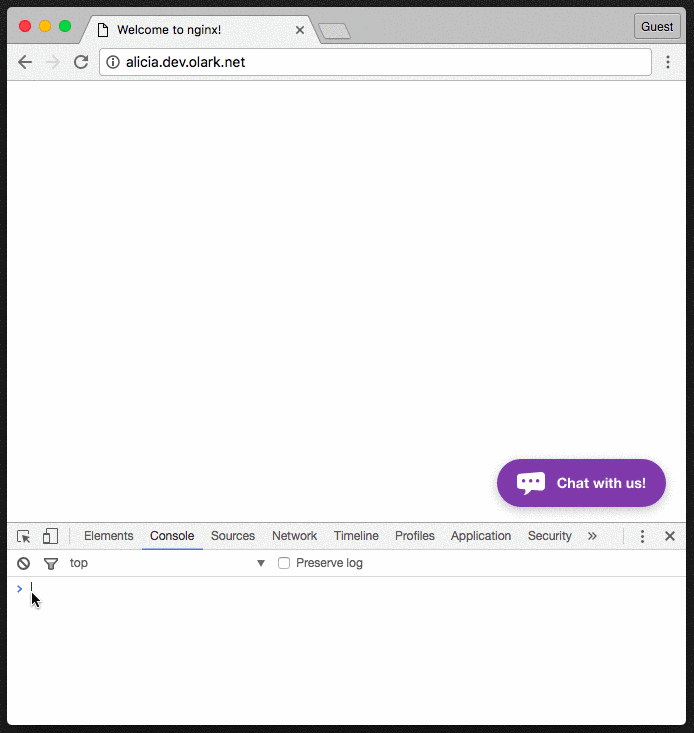Click the address bar showing alicia.dev.olark.net

tap(375, 62)
